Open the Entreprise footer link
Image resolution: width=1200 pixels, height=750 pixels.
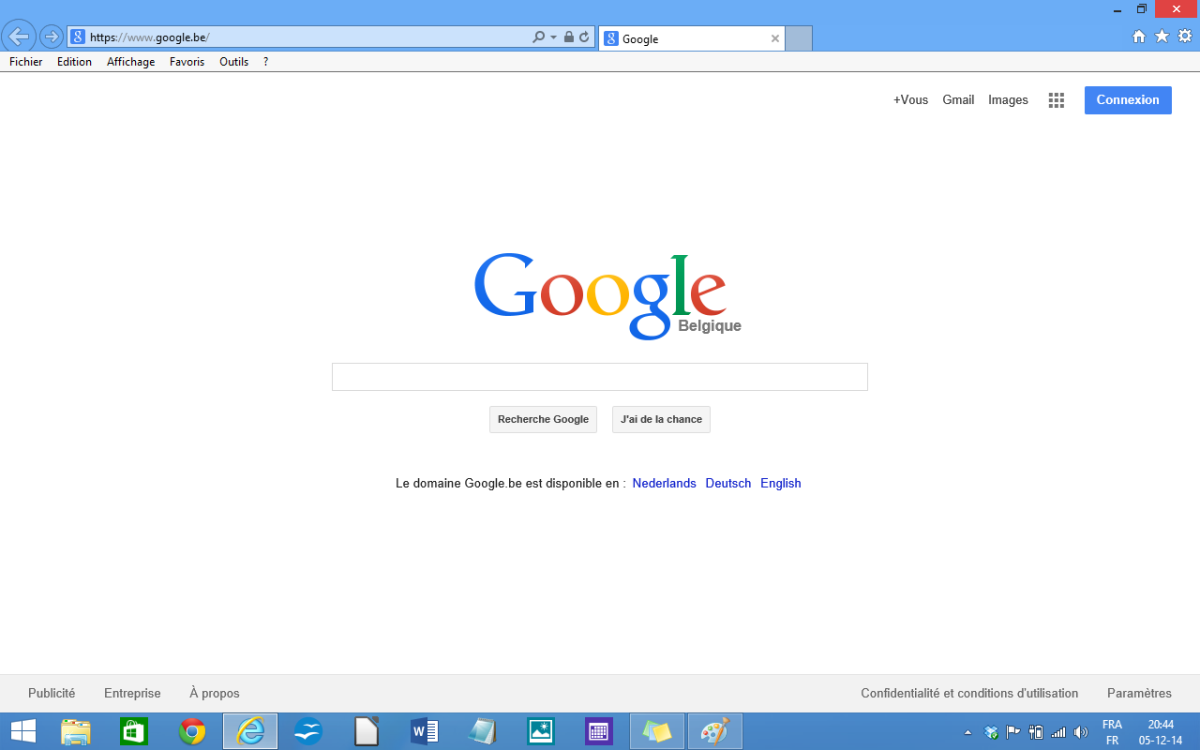pos(132,693)
